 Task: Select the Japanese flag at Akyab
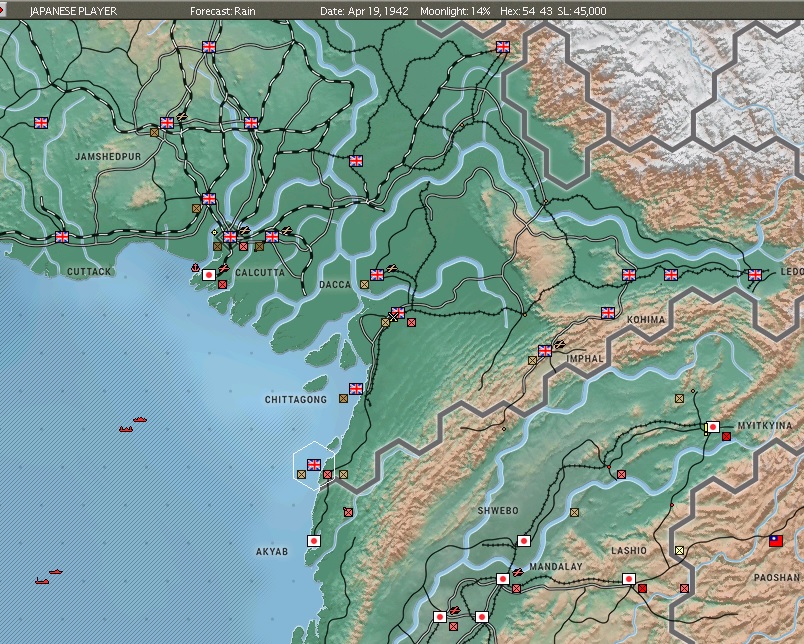tap(314, 540)
